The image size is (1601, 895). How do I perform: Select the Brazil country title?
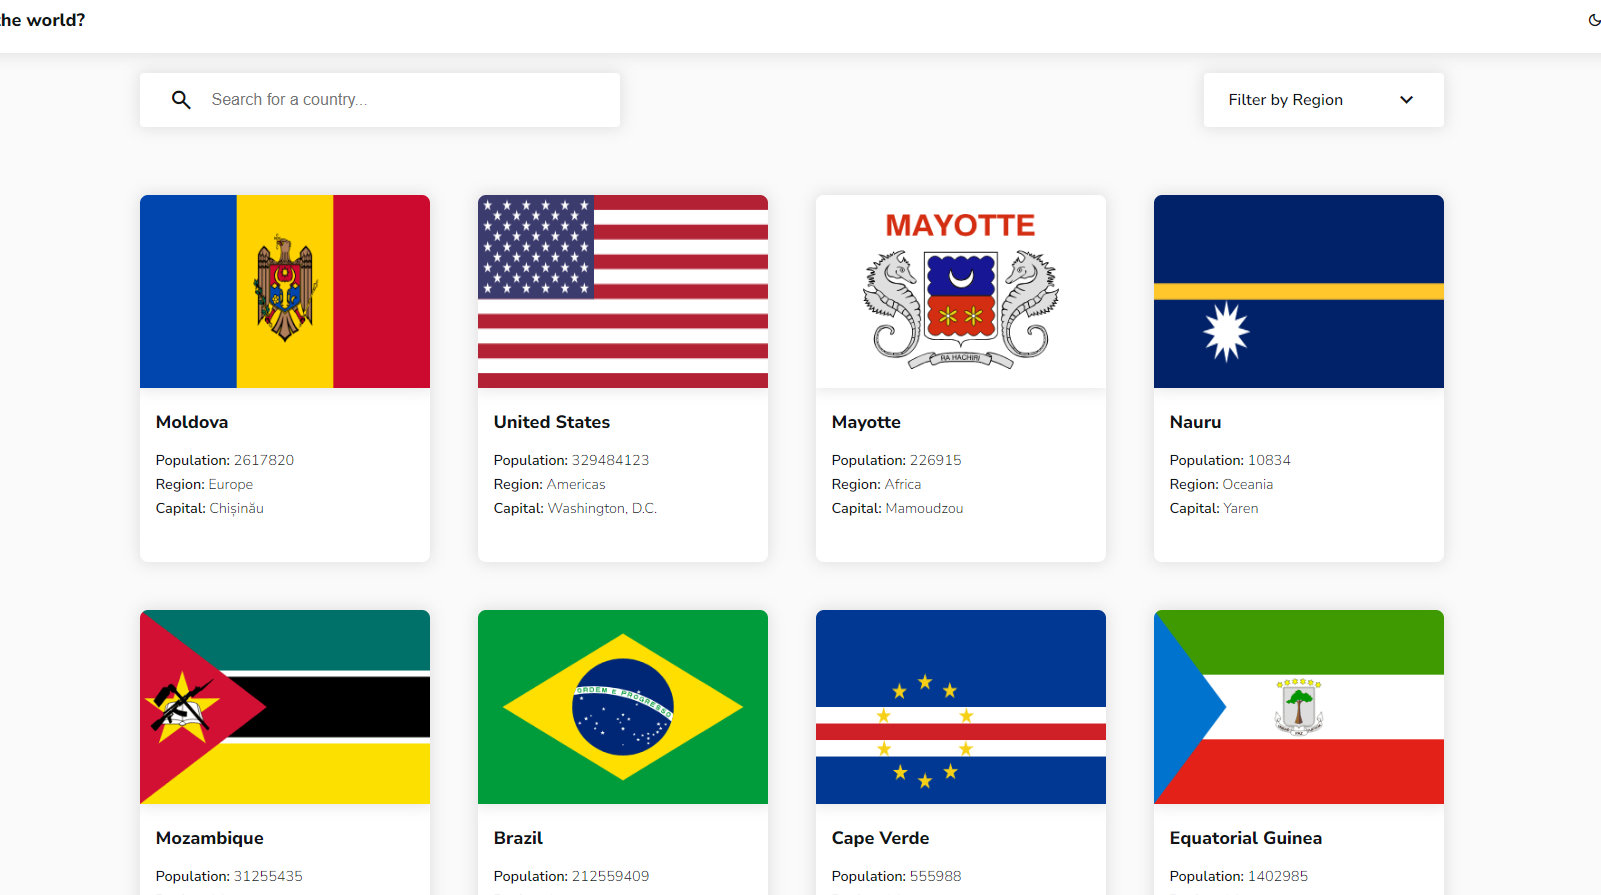pos(518,838)
